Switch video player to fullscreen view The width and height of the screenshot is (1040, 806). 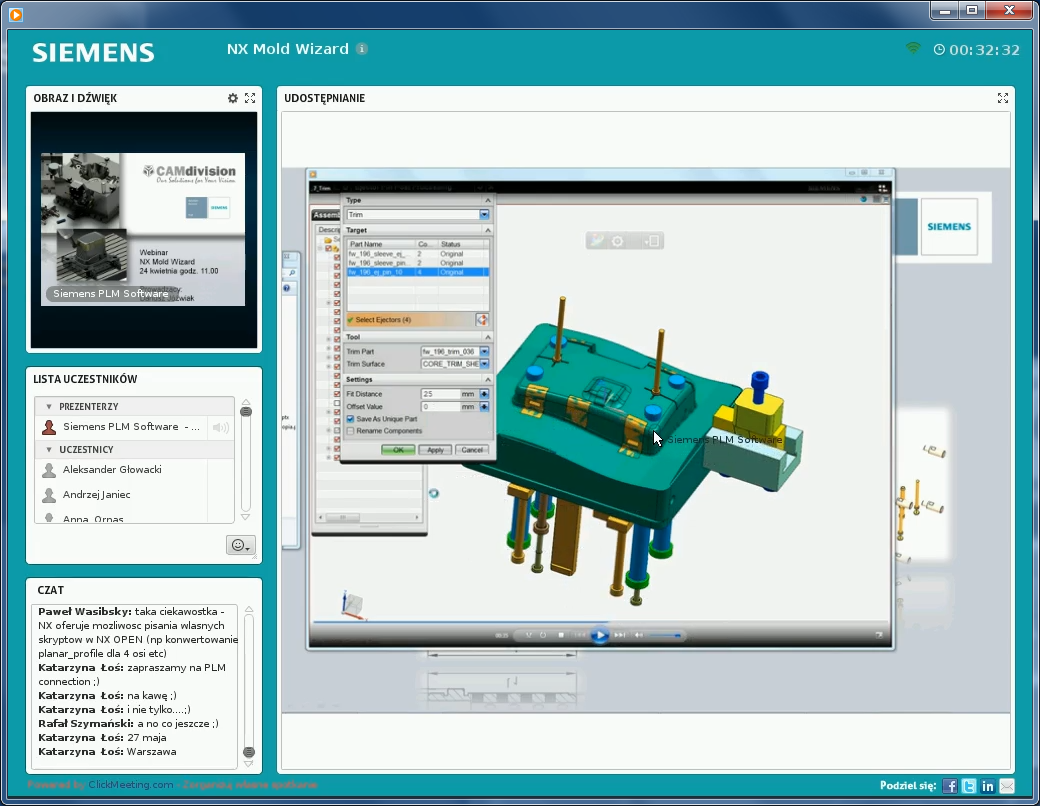[879, 635]
